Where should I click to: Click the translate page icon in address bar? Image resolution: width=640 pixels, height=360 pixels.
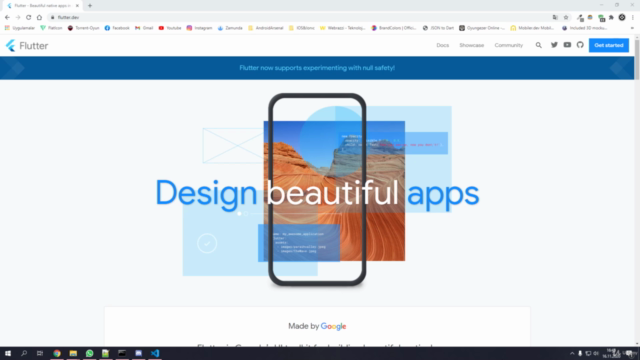pos(555,18)
